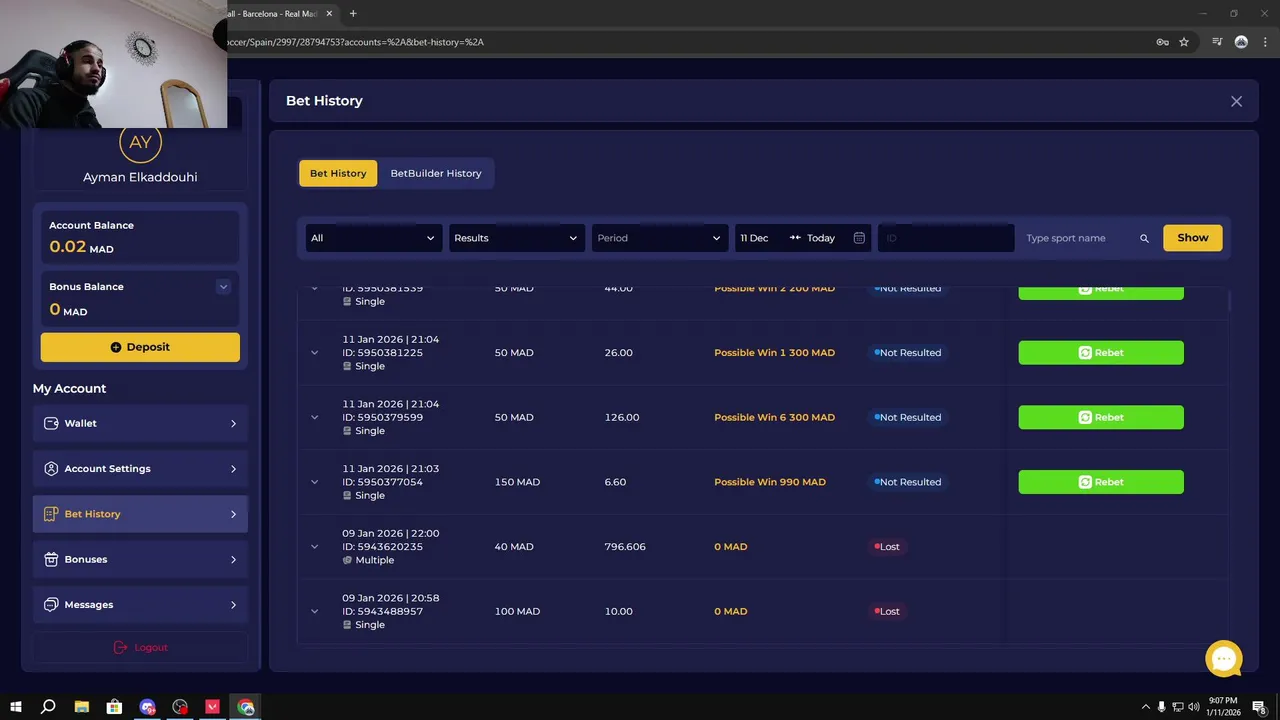
Task: Open the browser media control icon
Action: pyautogui.click(x=1217, y=42)
